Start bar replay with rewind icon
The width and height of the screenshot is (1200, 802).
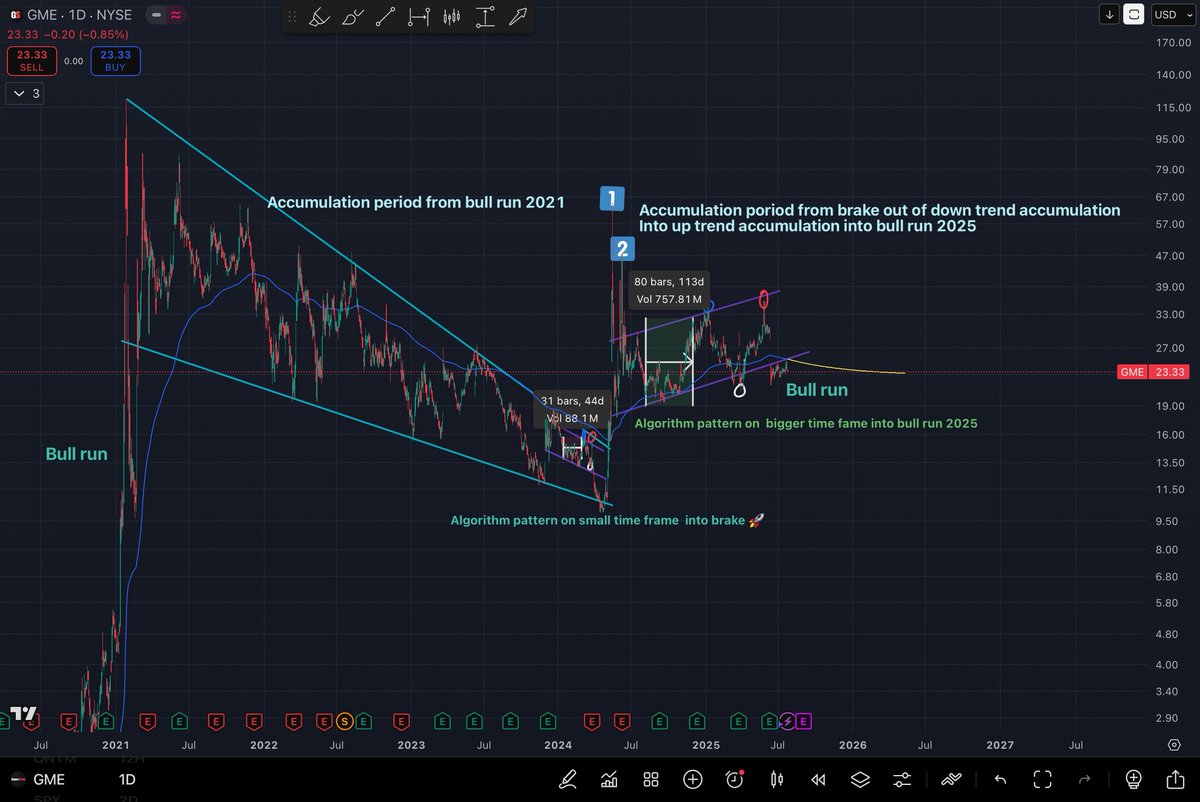[818, 779]
